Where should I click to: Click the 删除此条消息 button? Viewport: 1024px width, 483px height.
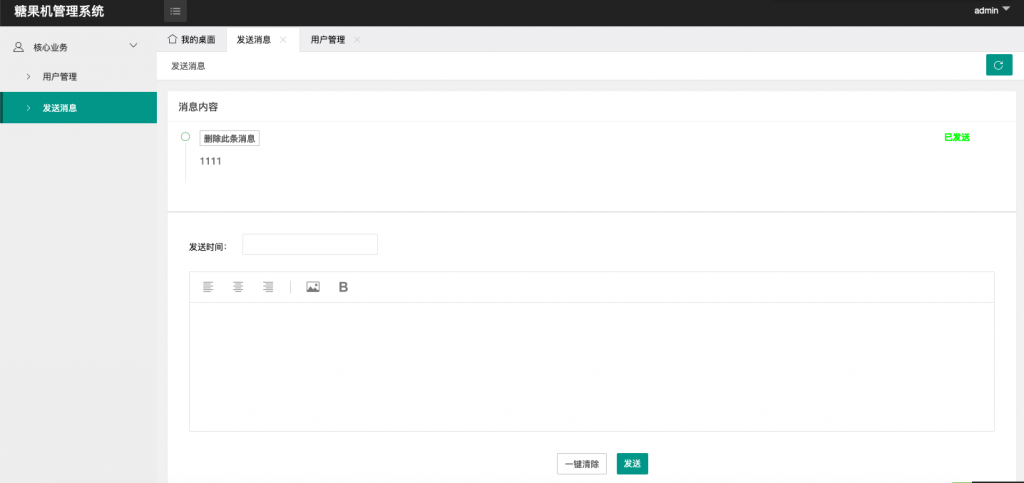click(x=229, y=138)
